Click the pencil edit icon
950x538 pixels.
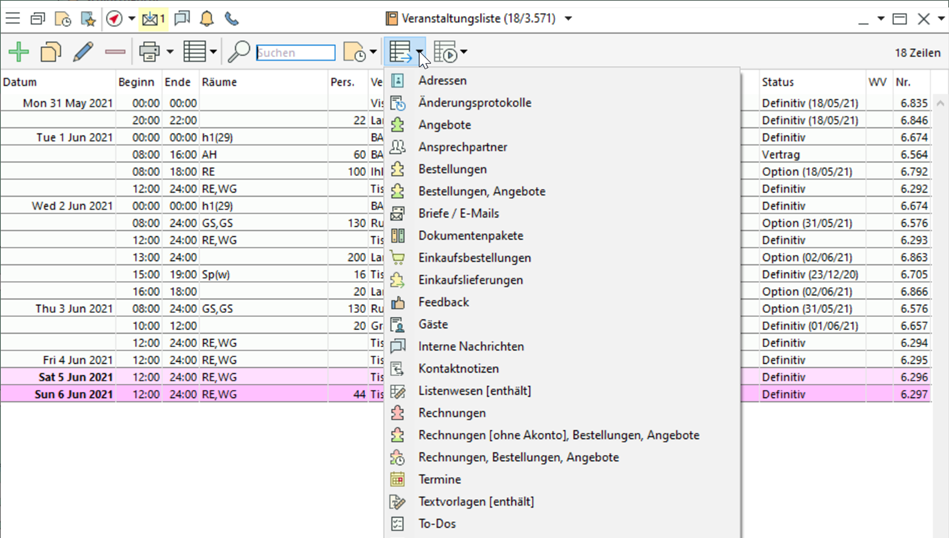coord(83,52)
